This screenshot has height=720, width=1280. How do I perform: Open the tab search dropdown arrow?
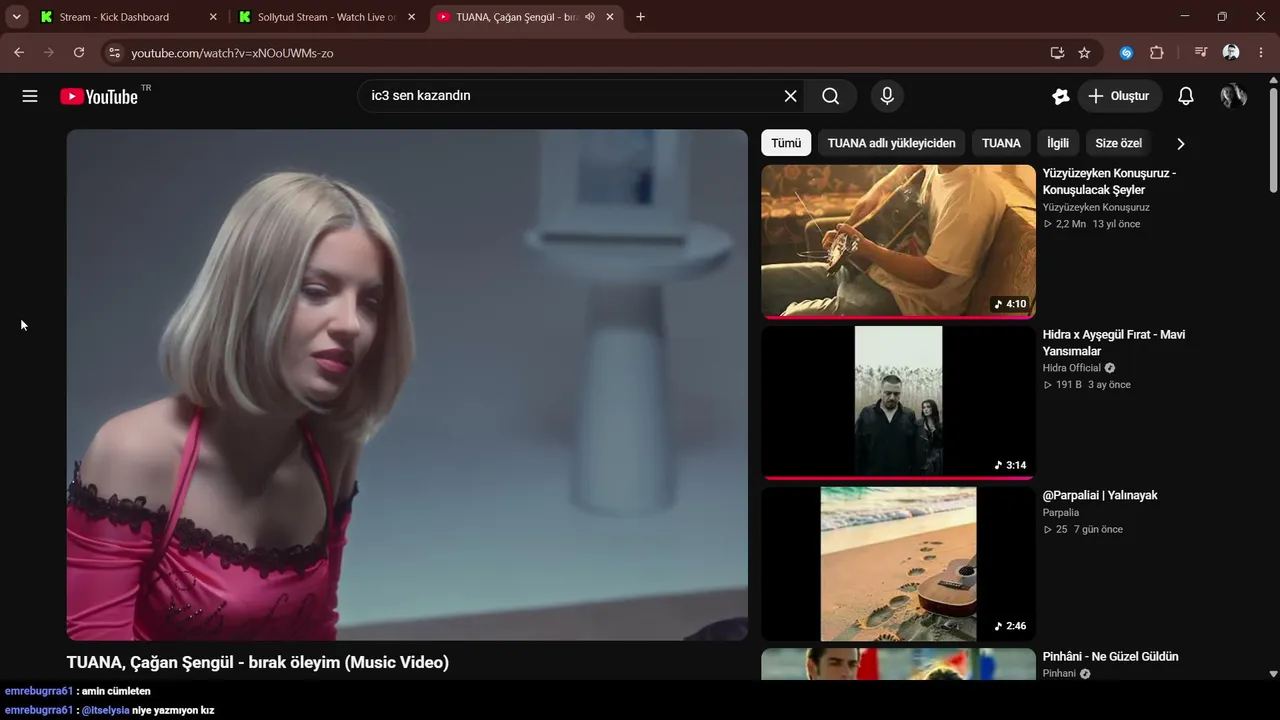16,17
